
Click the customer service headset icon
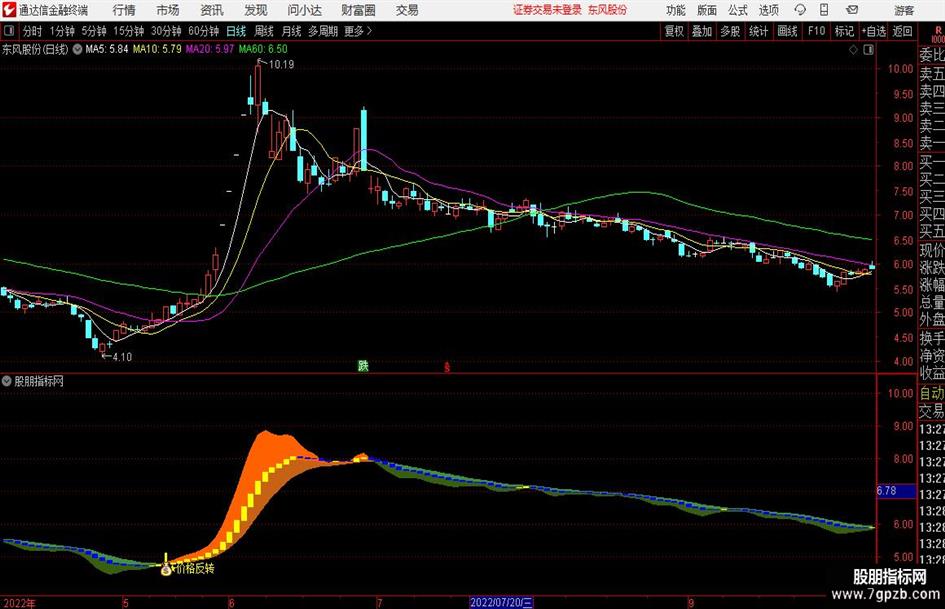point(800,10)
